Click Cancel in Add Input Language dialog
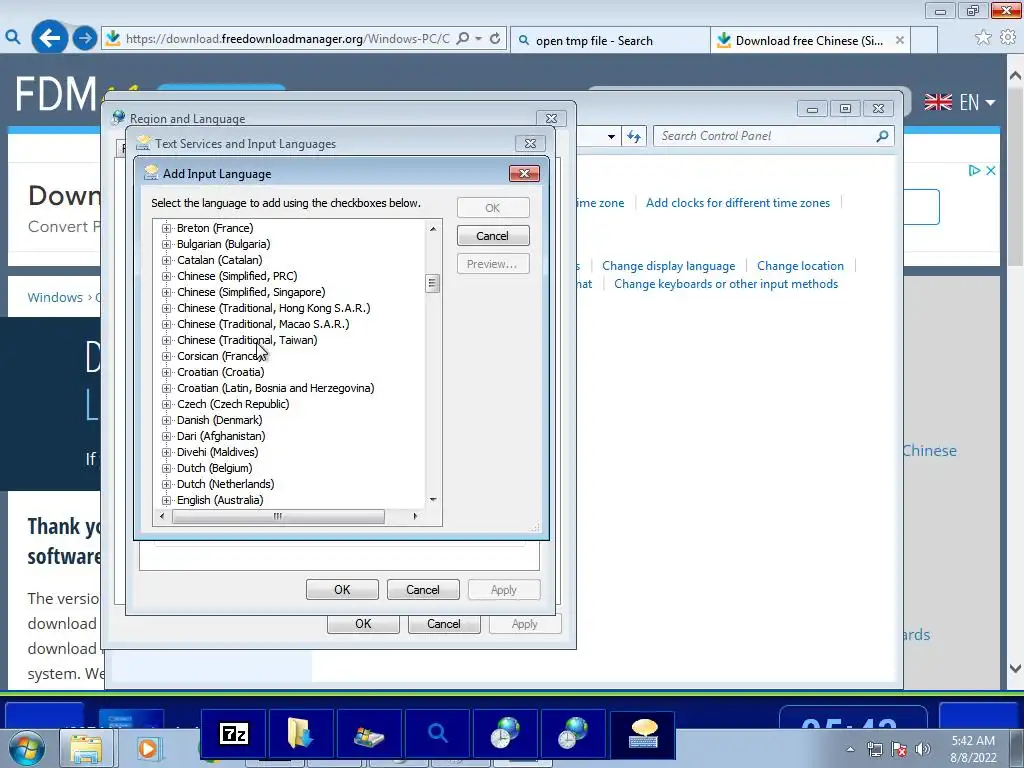Viewport: 1024px width, 768px height. (492, 236)
